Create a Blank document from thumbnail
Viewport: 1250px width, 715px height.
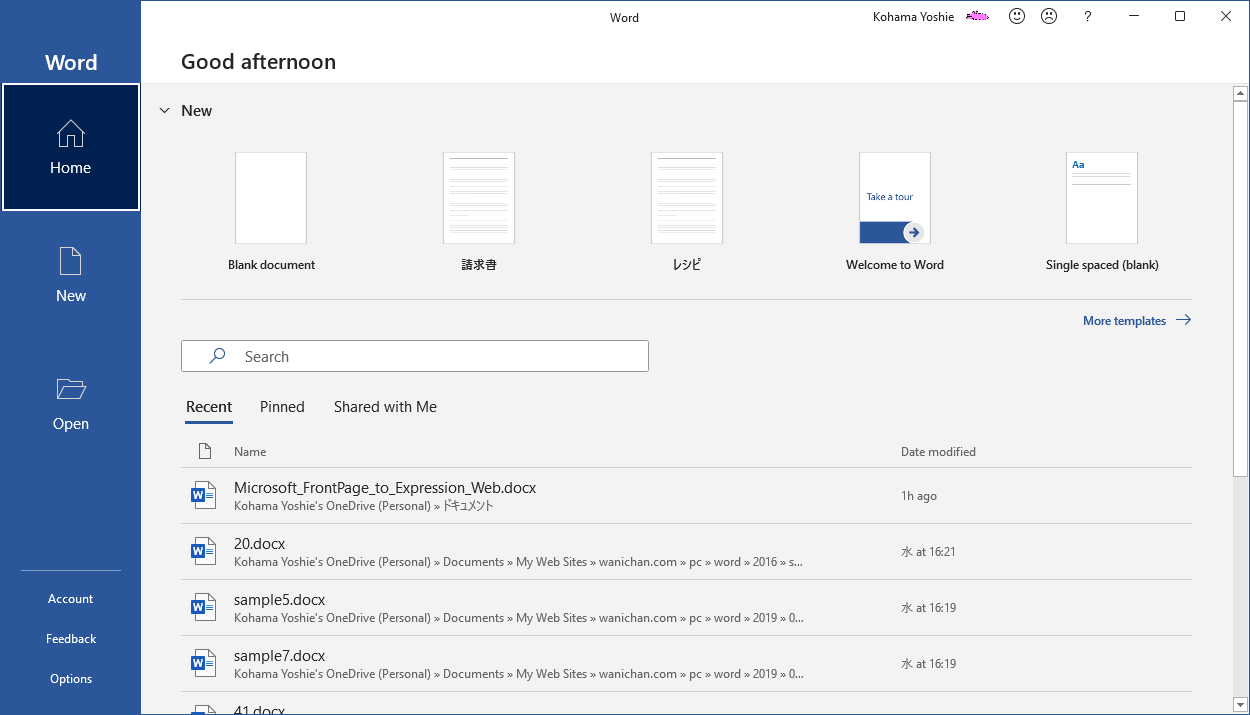271,198
